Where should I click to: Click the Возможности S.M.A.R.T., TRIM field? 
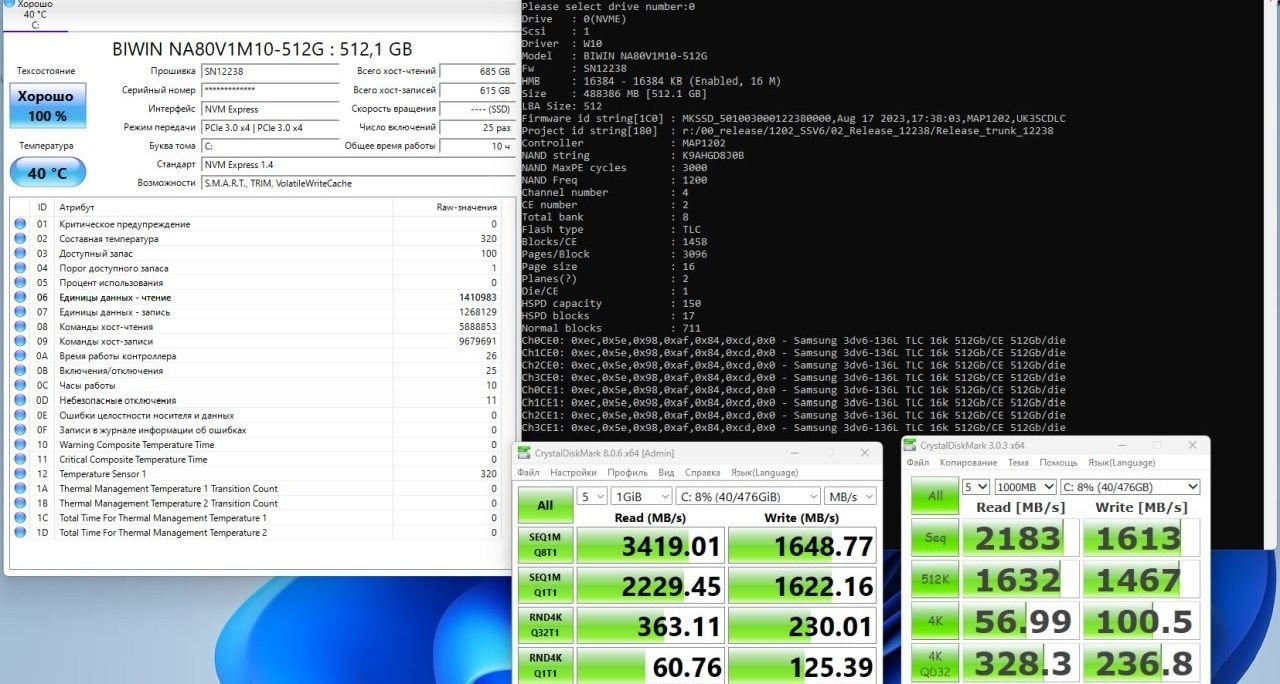357,183
